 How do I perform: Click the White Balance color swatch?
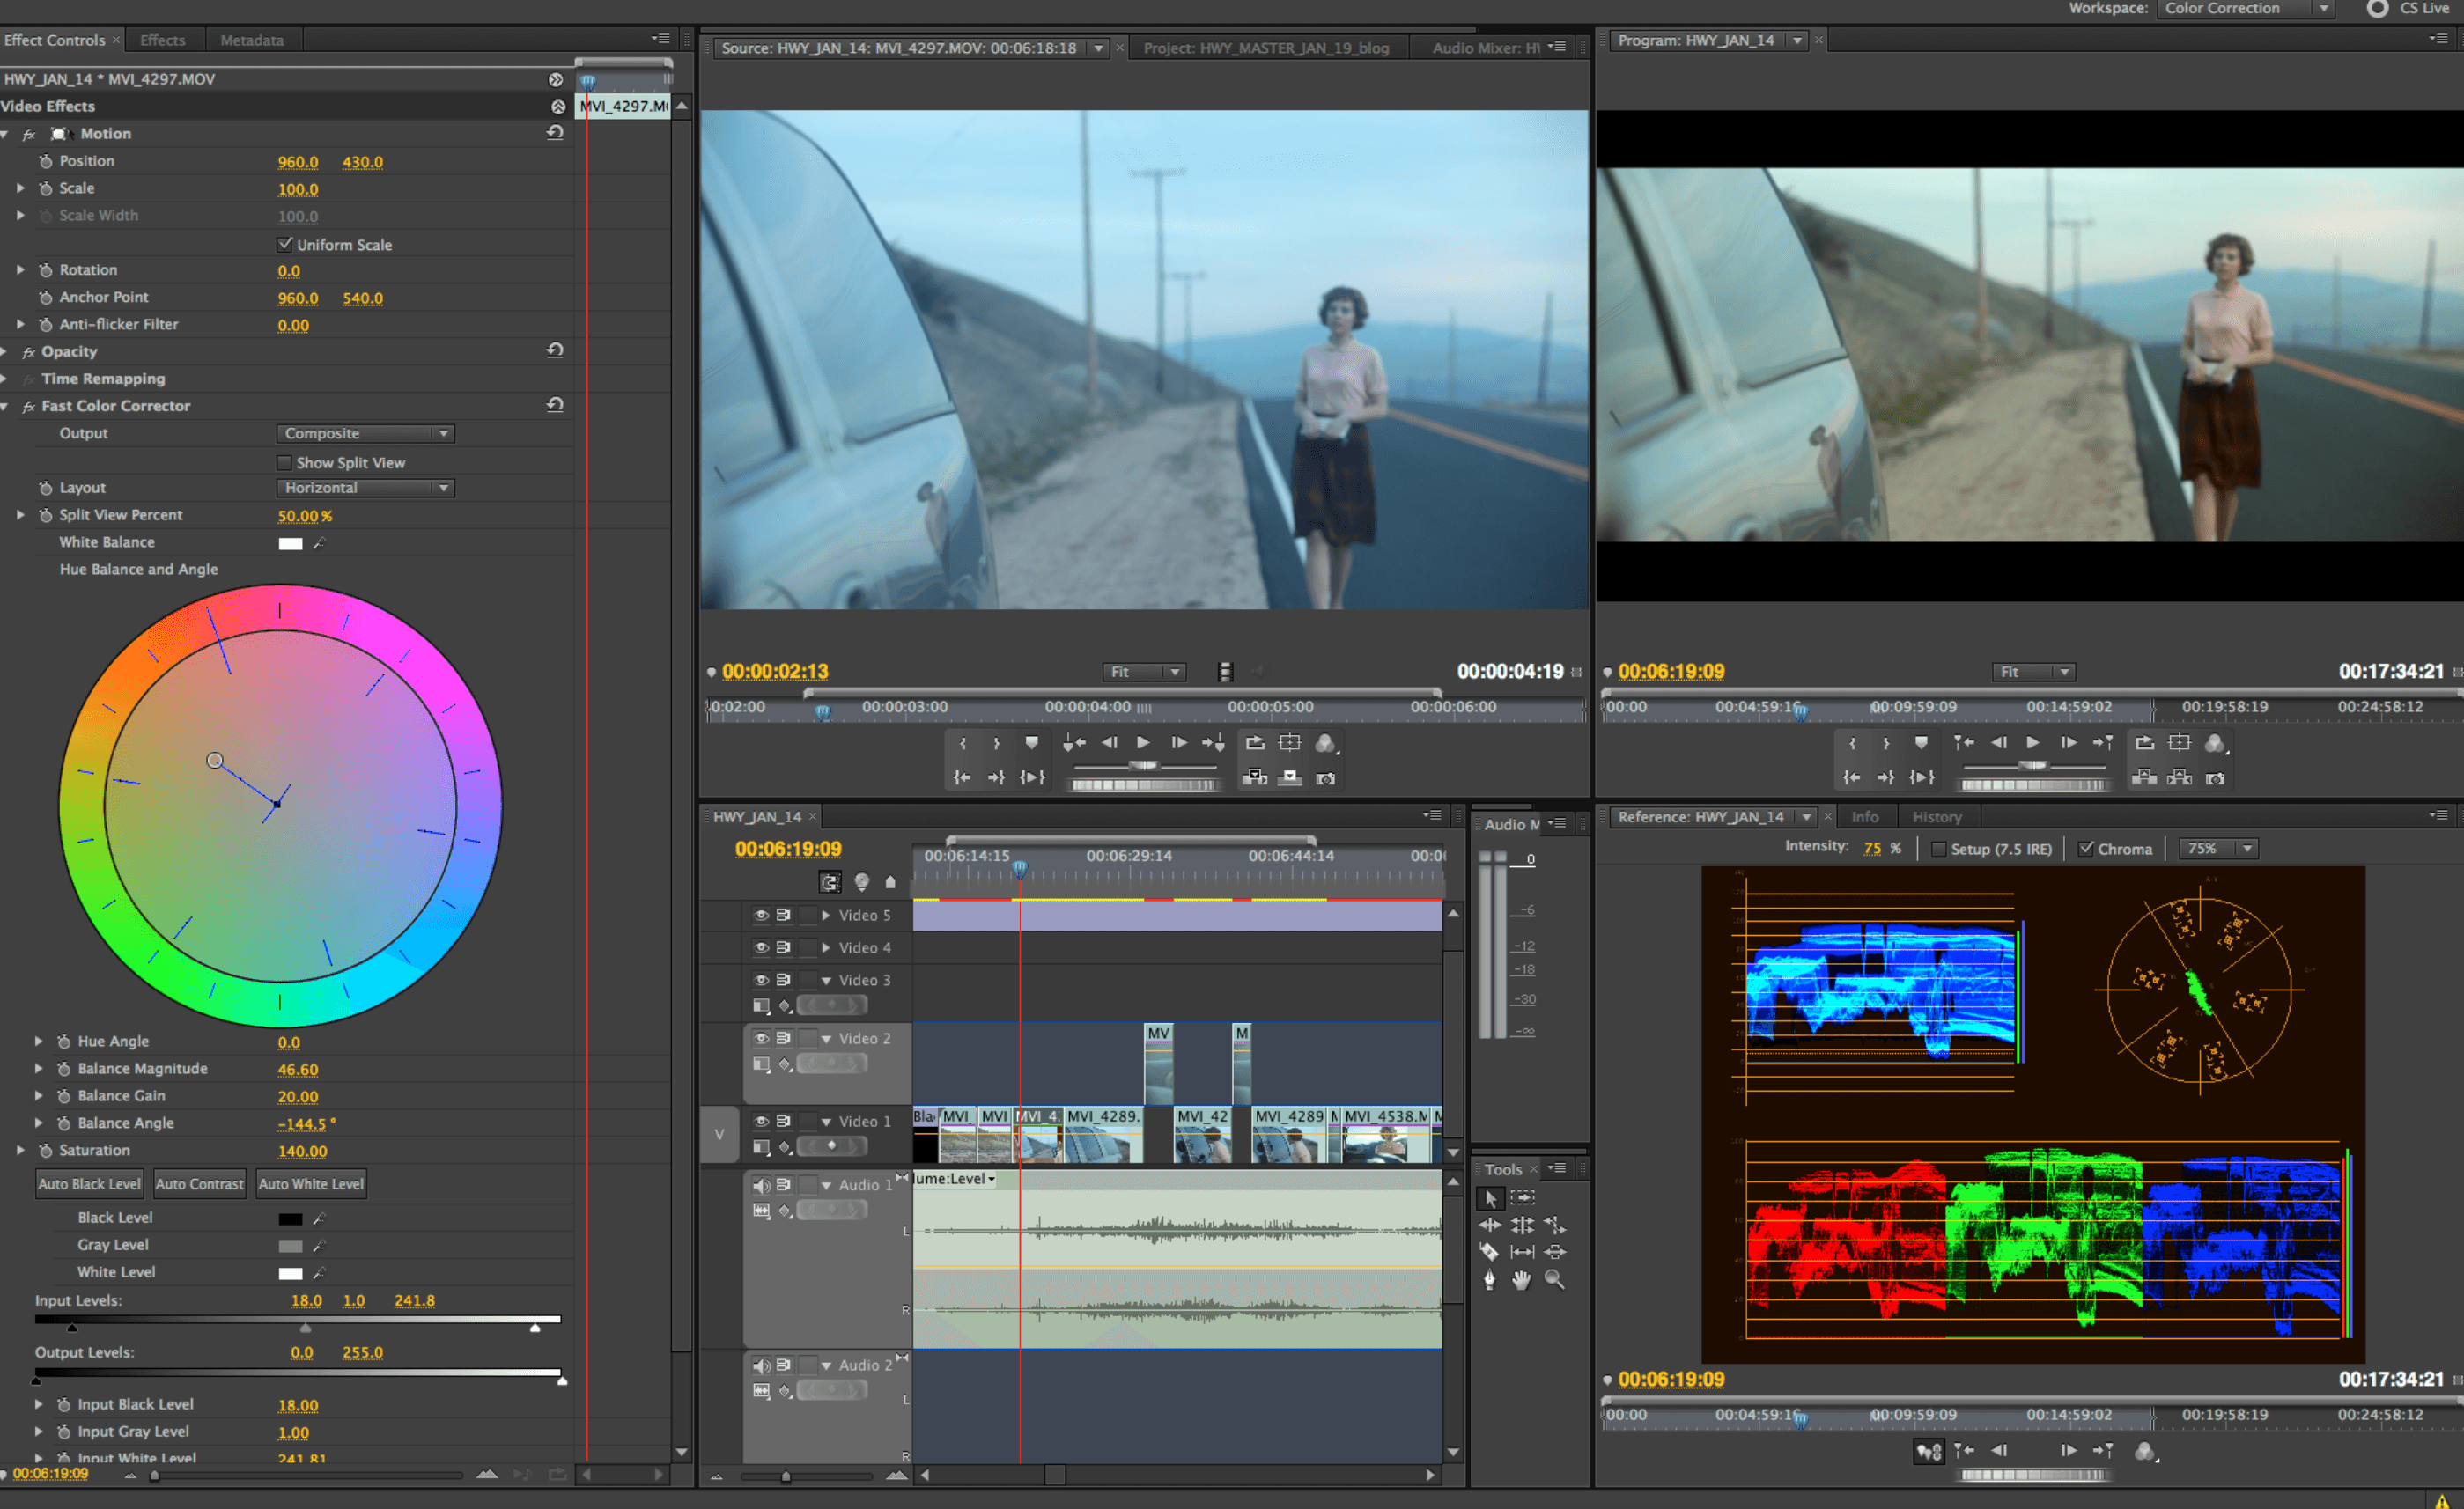point(290,543)
